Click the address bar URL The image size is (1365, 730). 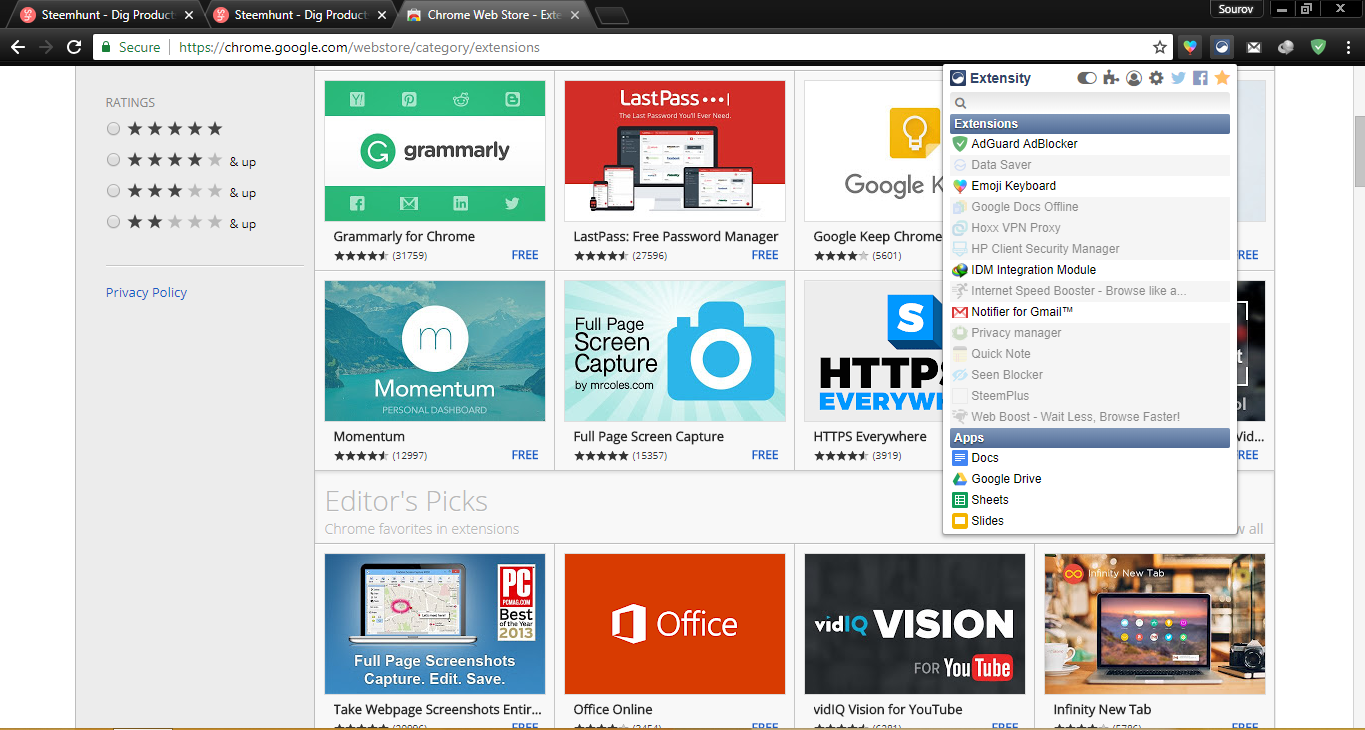(359, 47)
